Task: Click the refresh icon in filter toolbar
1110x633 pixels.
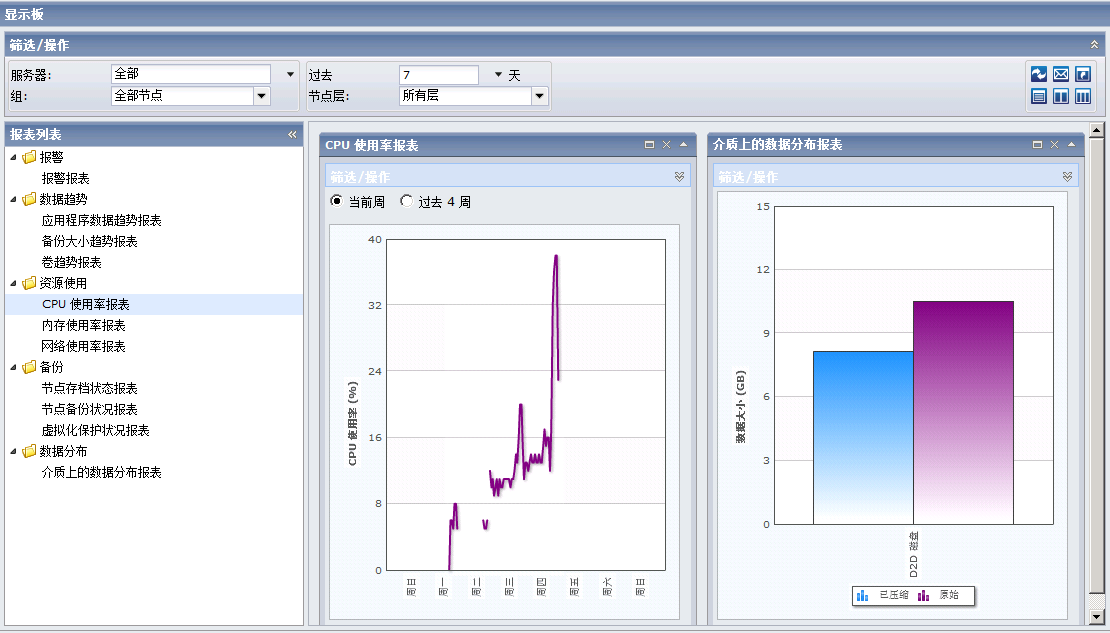Action: point(1039,75)
